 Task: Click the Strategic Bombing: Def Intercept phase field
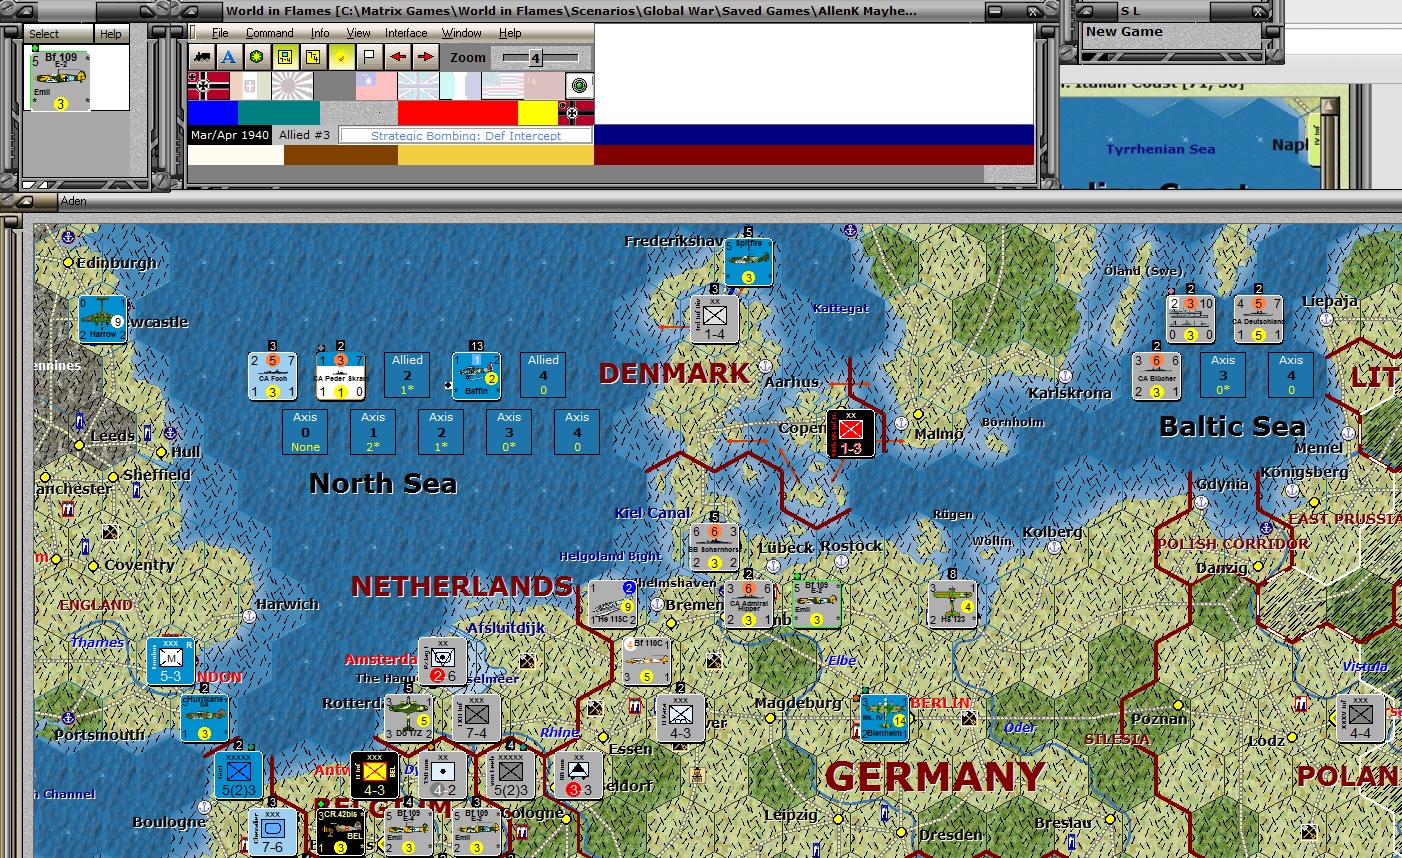point(466,135)
